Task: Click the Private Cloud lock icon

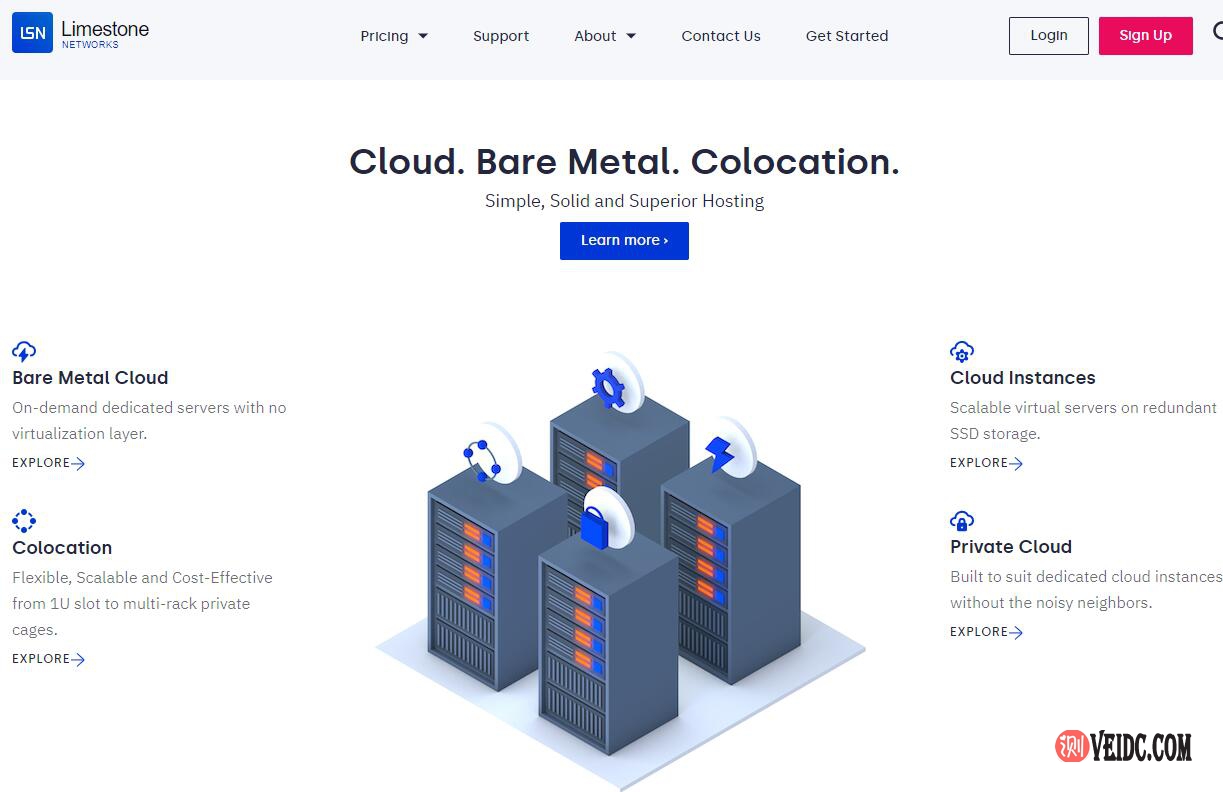Action: coord(962,521)
